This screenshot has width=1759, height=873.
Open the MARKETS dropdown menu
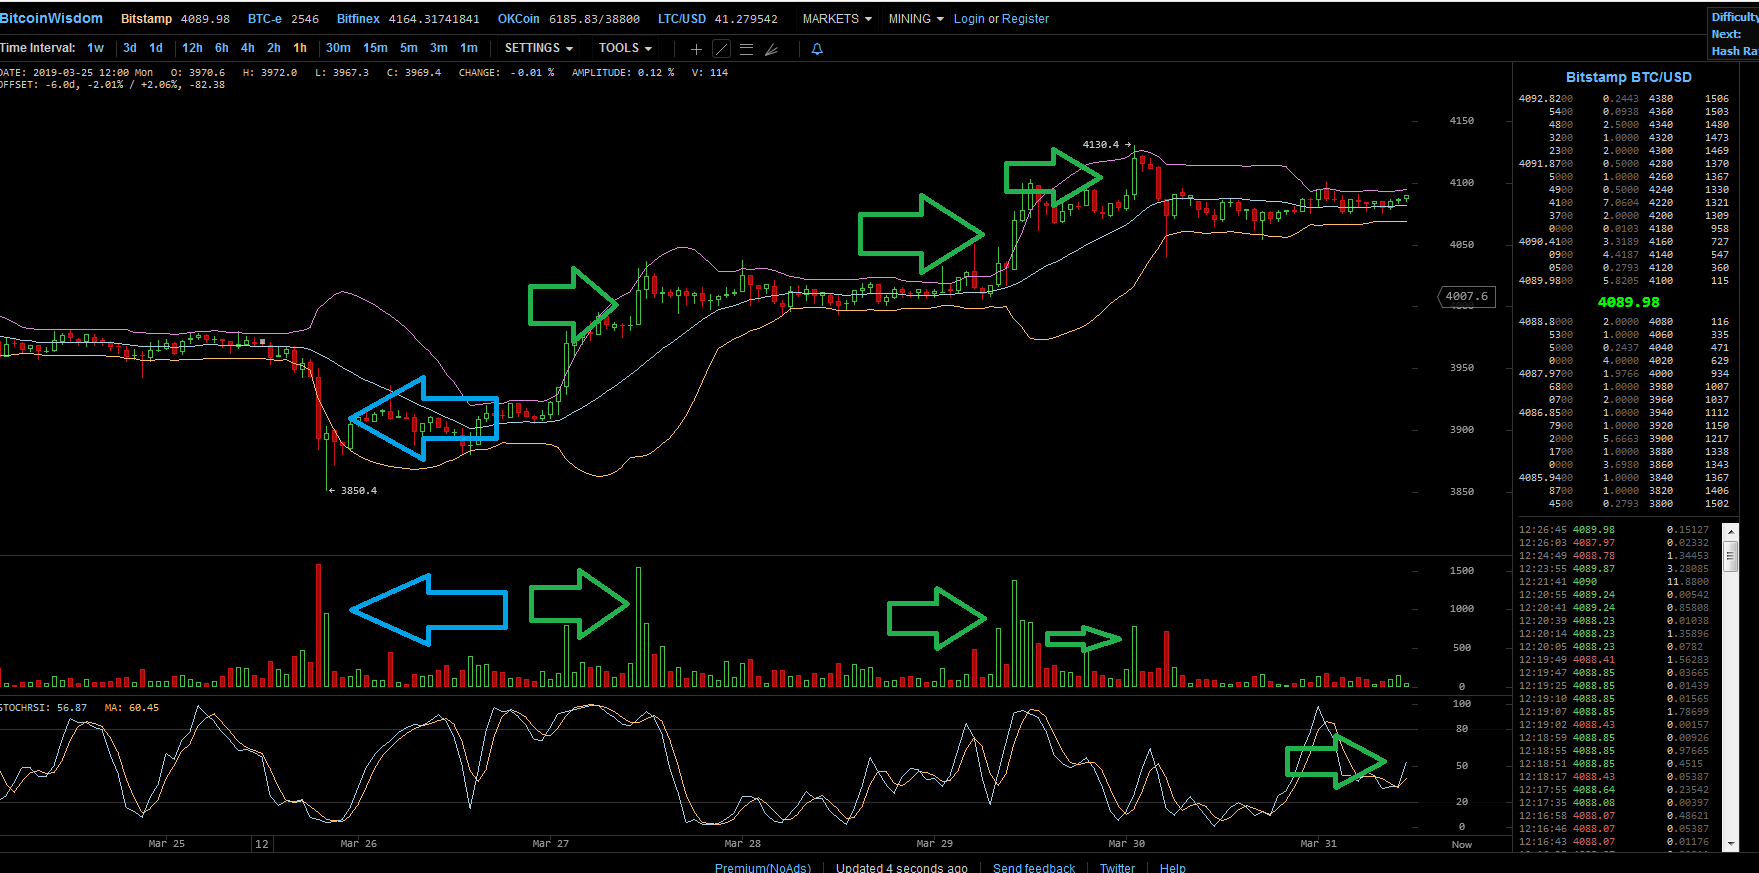click(x=837, y=19)
